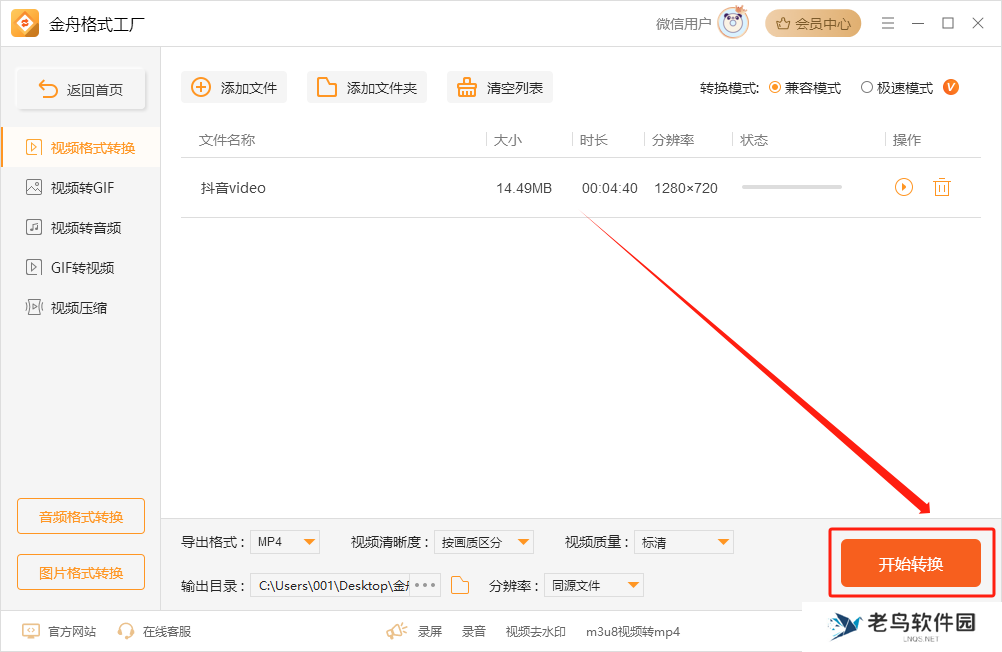Switch to 视频转音频 in sidebar
This screenshot has height=652, width=1002.
tap(81, 228)
